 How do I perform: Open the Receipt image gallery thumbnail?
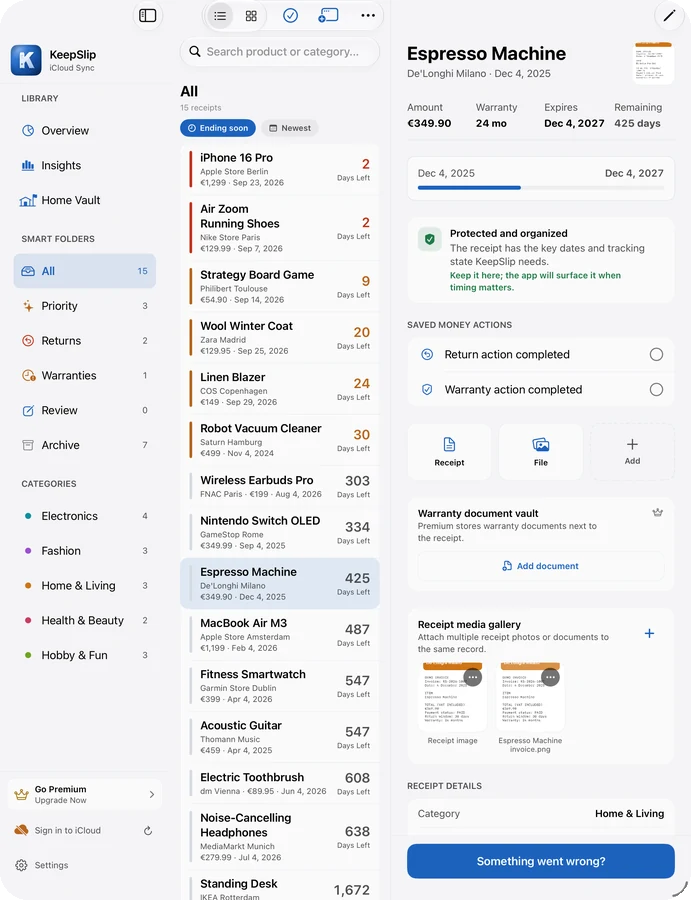tap(452, 697)
